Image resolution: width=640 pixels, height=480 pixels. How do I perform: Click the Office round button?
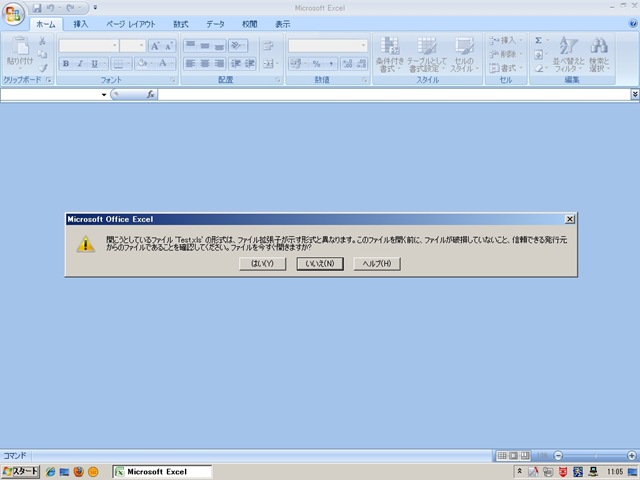pos(13,14)
